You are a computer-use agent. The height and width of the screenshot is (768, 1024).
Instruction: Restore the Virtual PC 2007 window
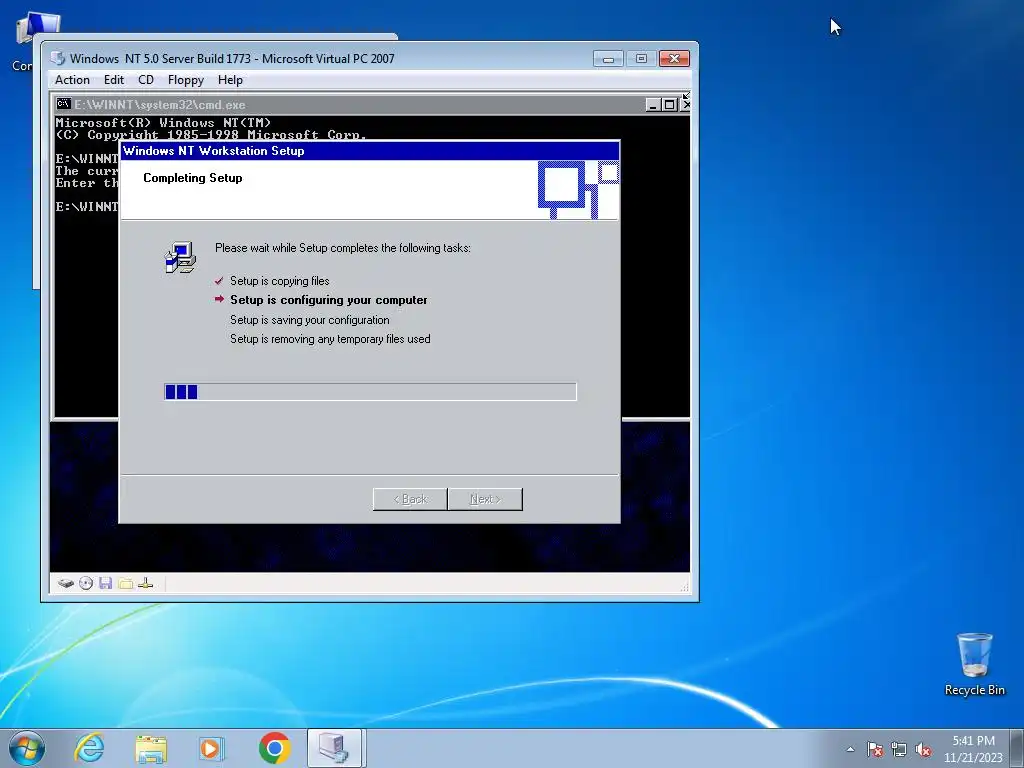tap(641, 59)
